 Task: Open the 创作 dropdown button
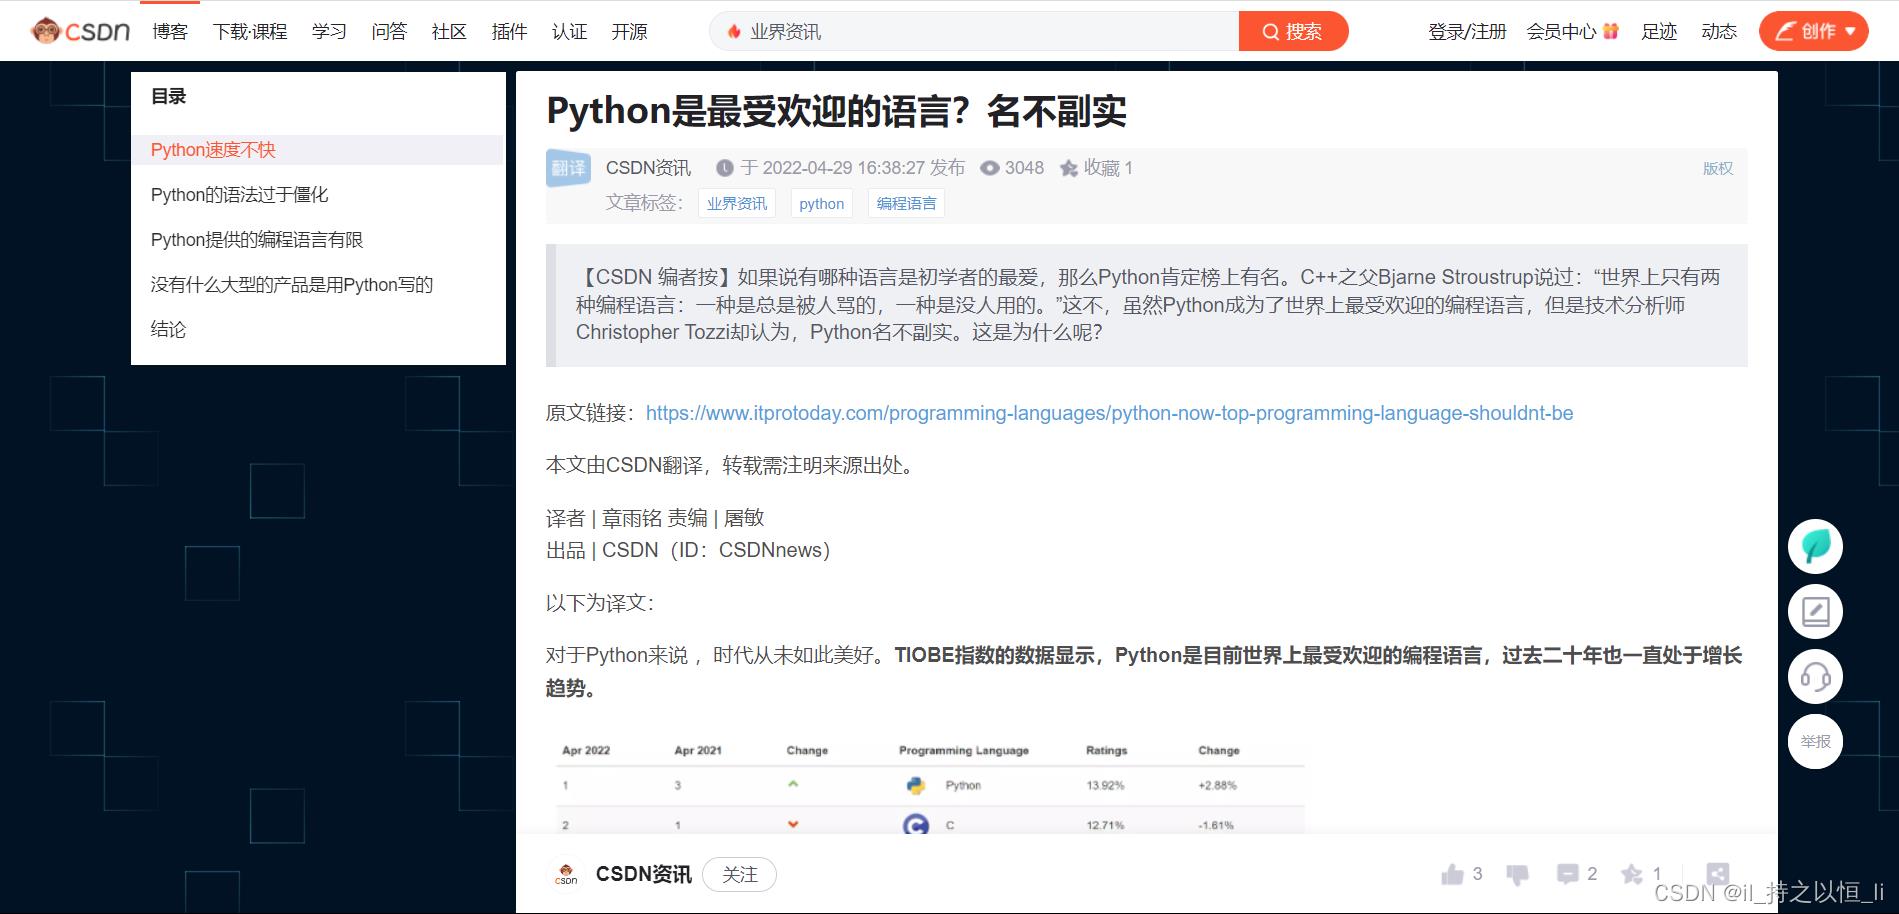pos(1814,31)
